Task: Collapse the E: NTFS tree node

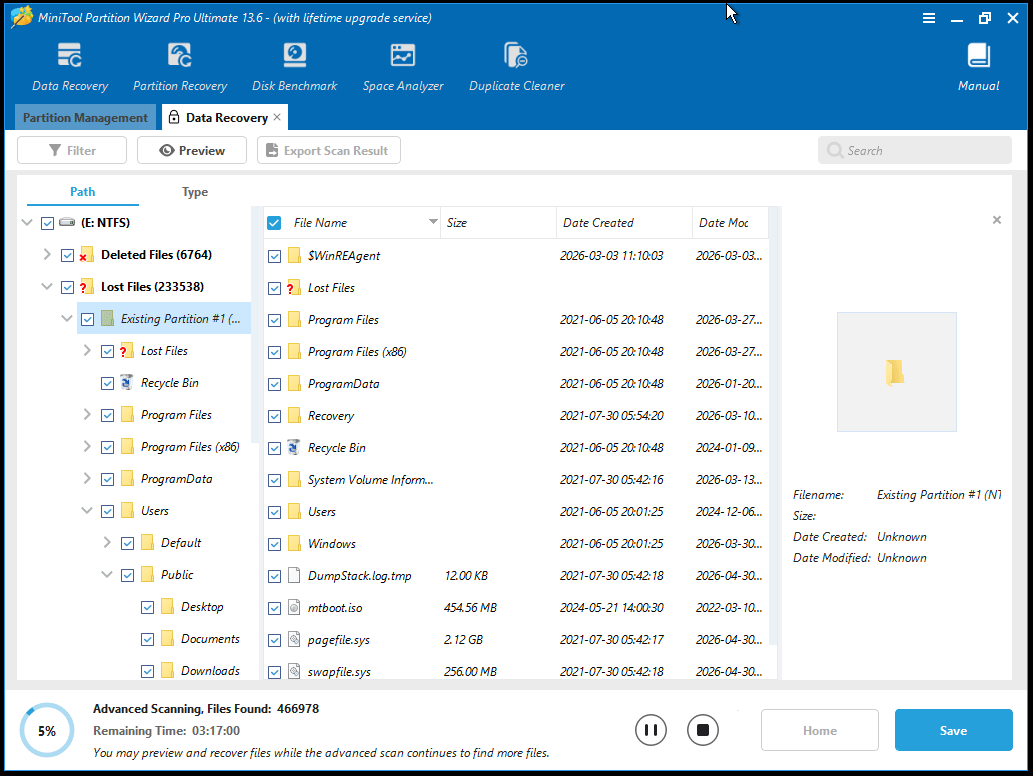Action: 27,223
